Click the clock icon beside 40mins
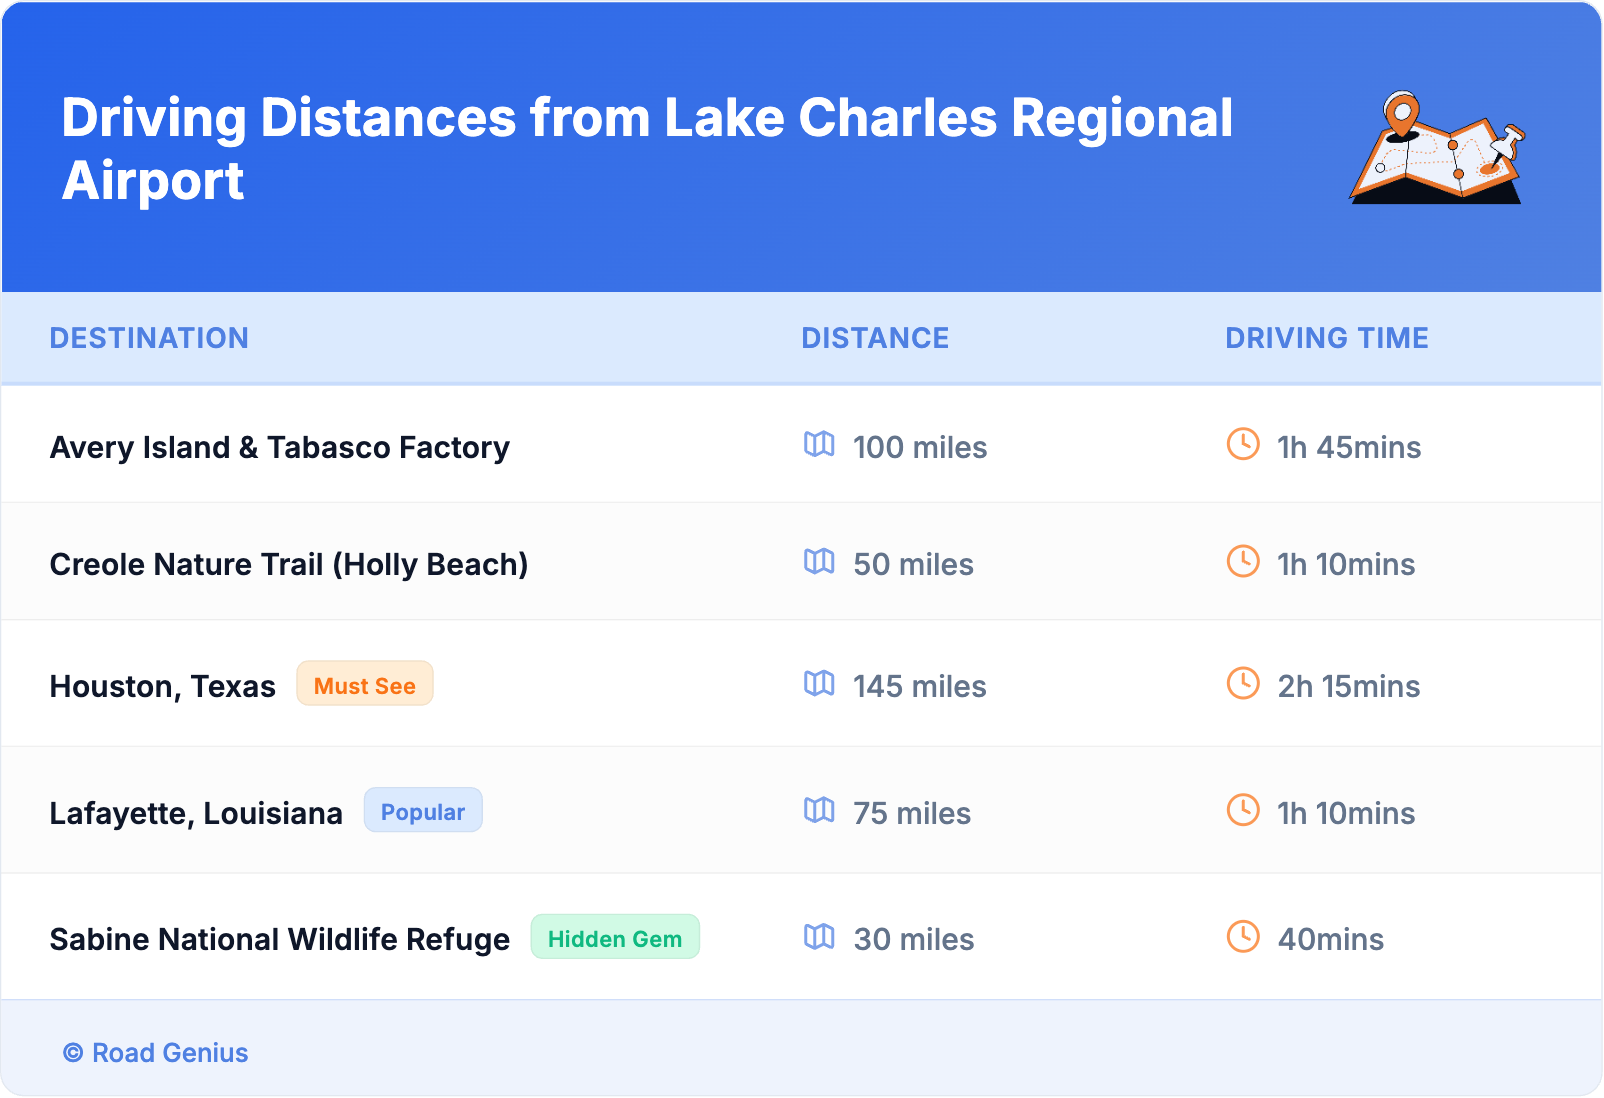The height and width of the screenshot is (1098, 1604). 1243,937
